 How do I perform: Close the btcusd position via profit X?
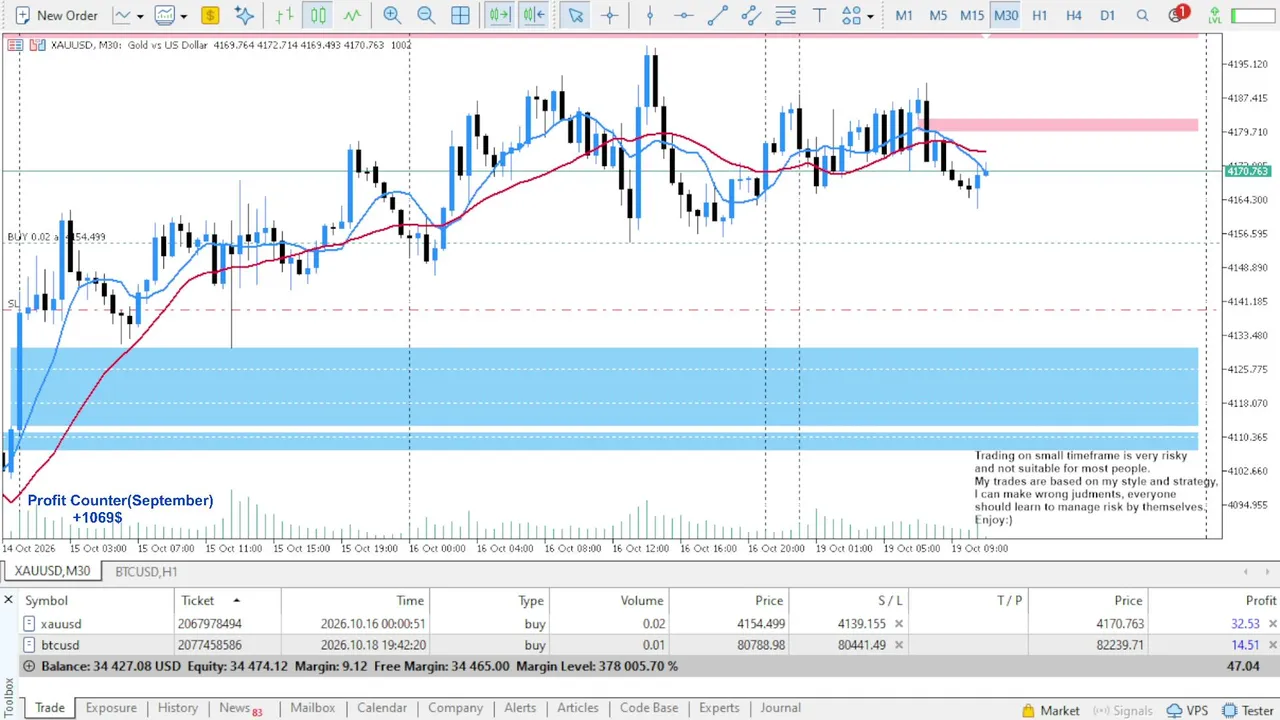pos(1272,645)
